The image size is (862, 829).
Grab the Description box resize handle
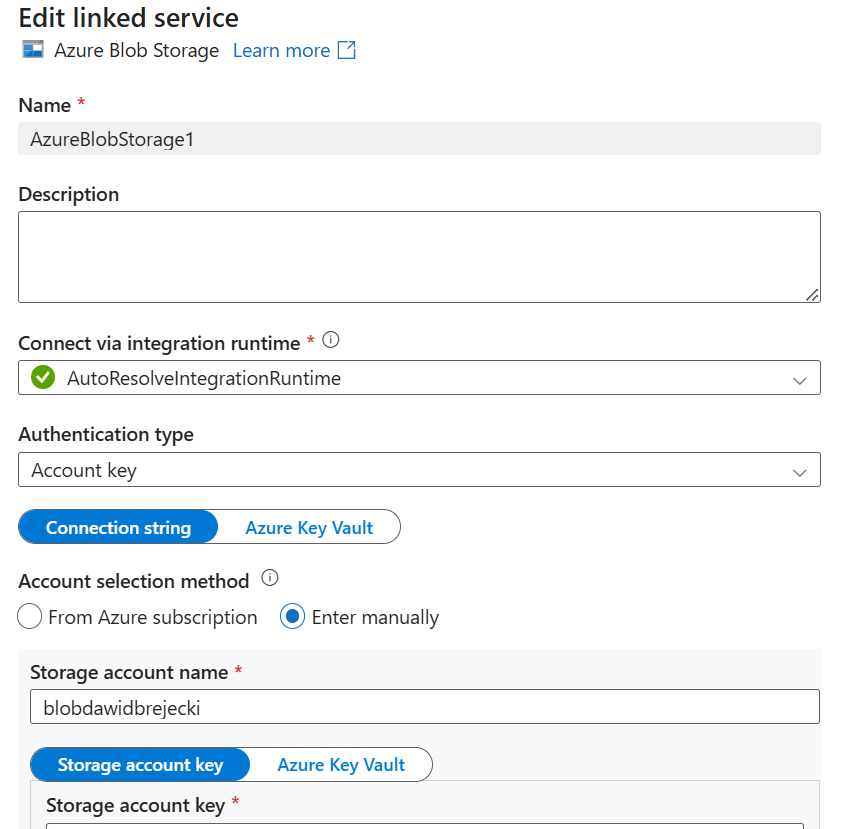tap(812, 295)
